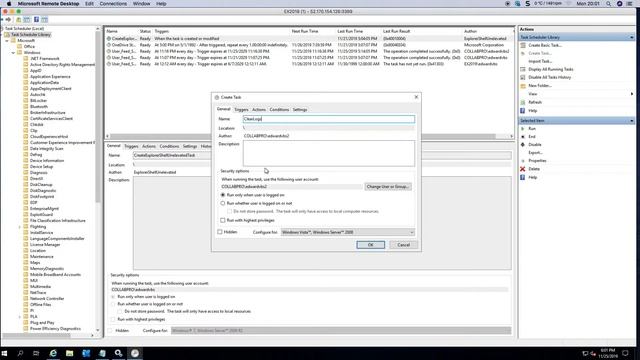Click the End stop icon under Selected Item

[523, 137]
